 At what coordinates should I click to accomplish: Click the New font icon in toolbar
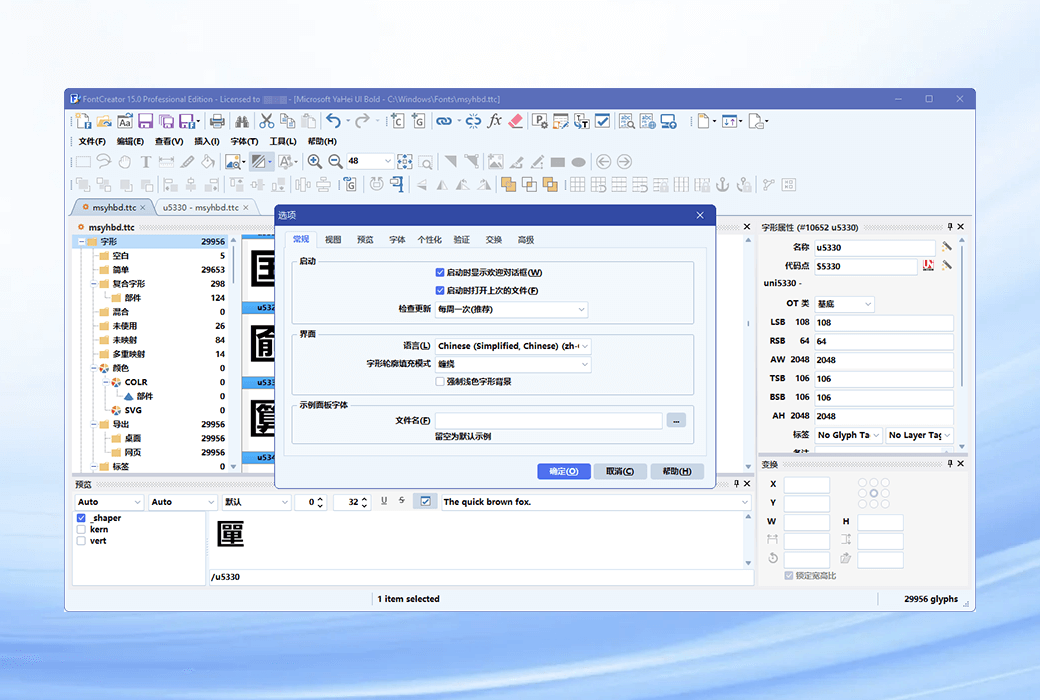(x=83, y=121)
